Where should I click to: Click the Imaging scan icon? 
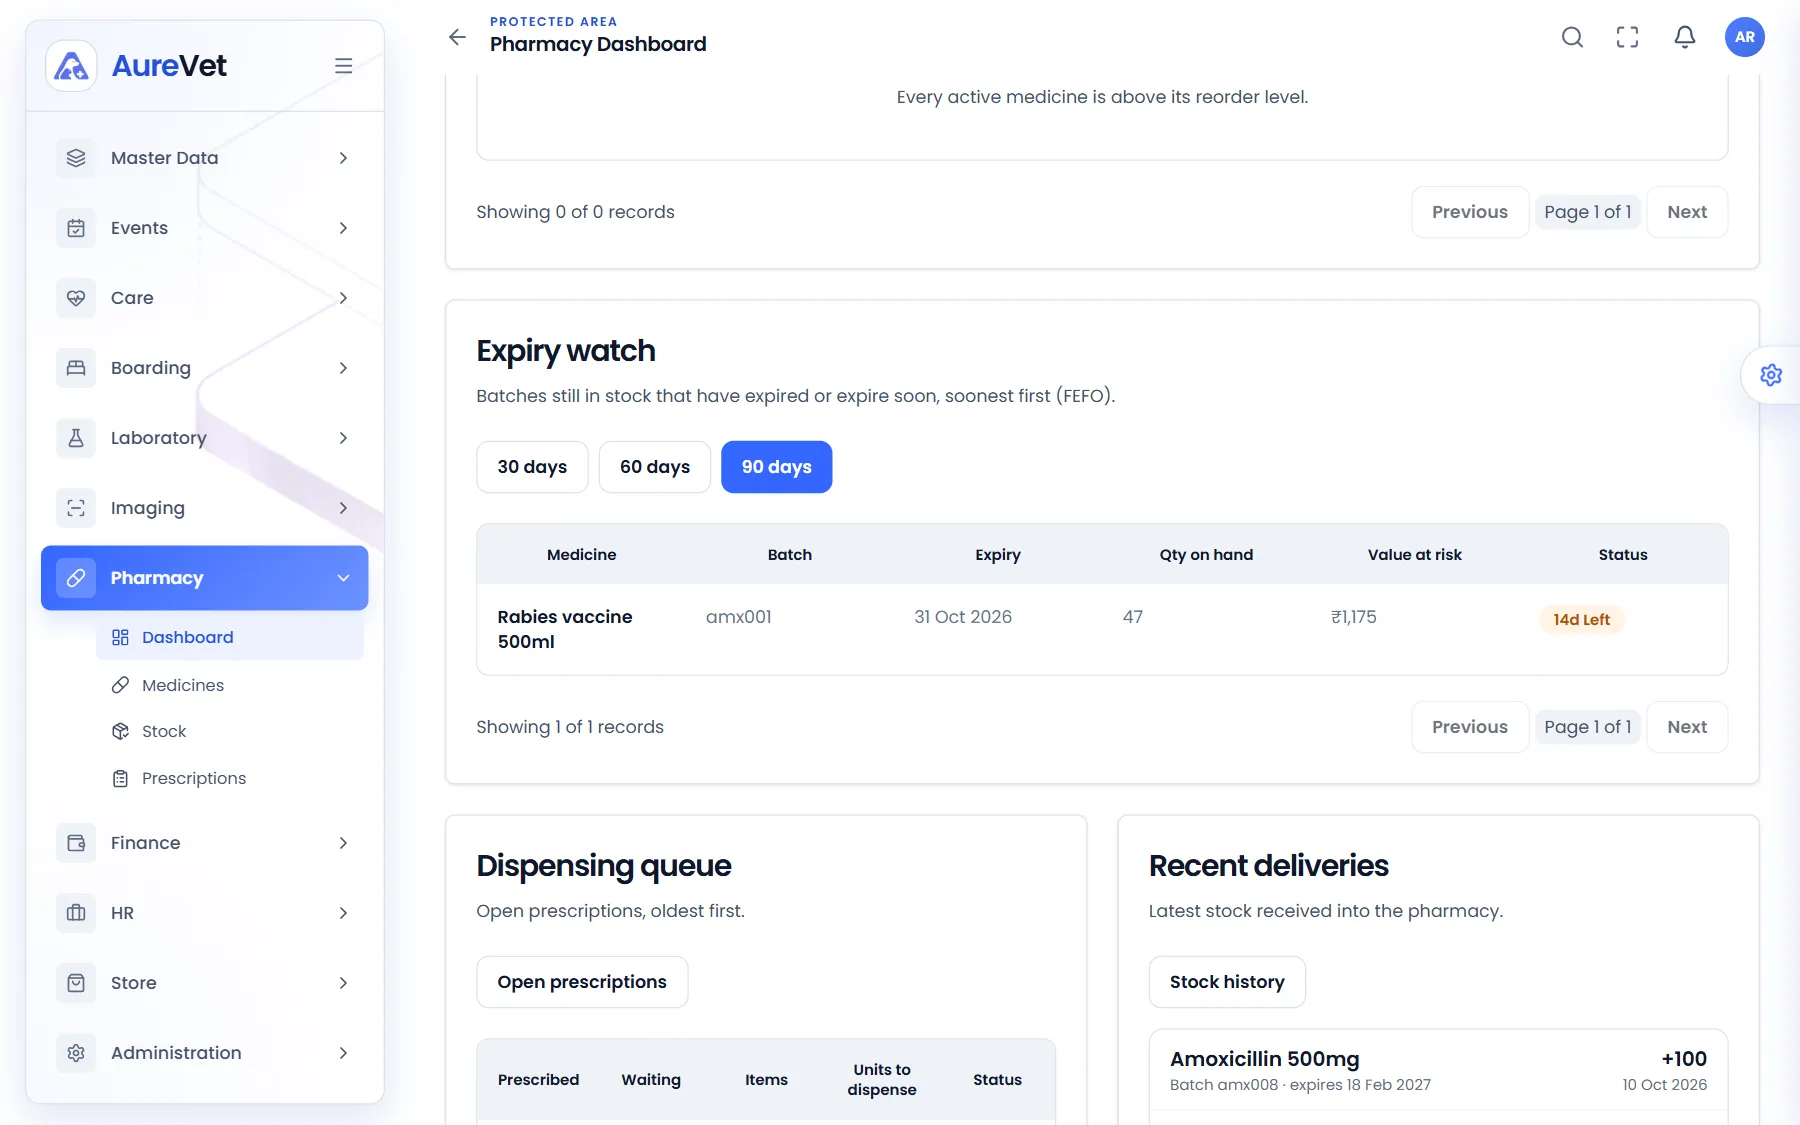pos(76,508)
